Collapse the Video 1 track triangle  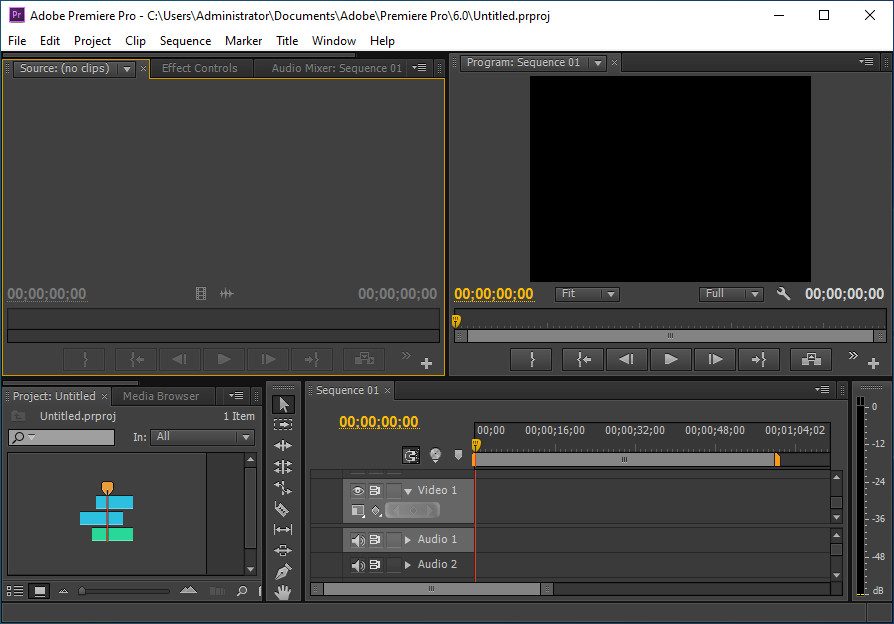tap(408, 491)
